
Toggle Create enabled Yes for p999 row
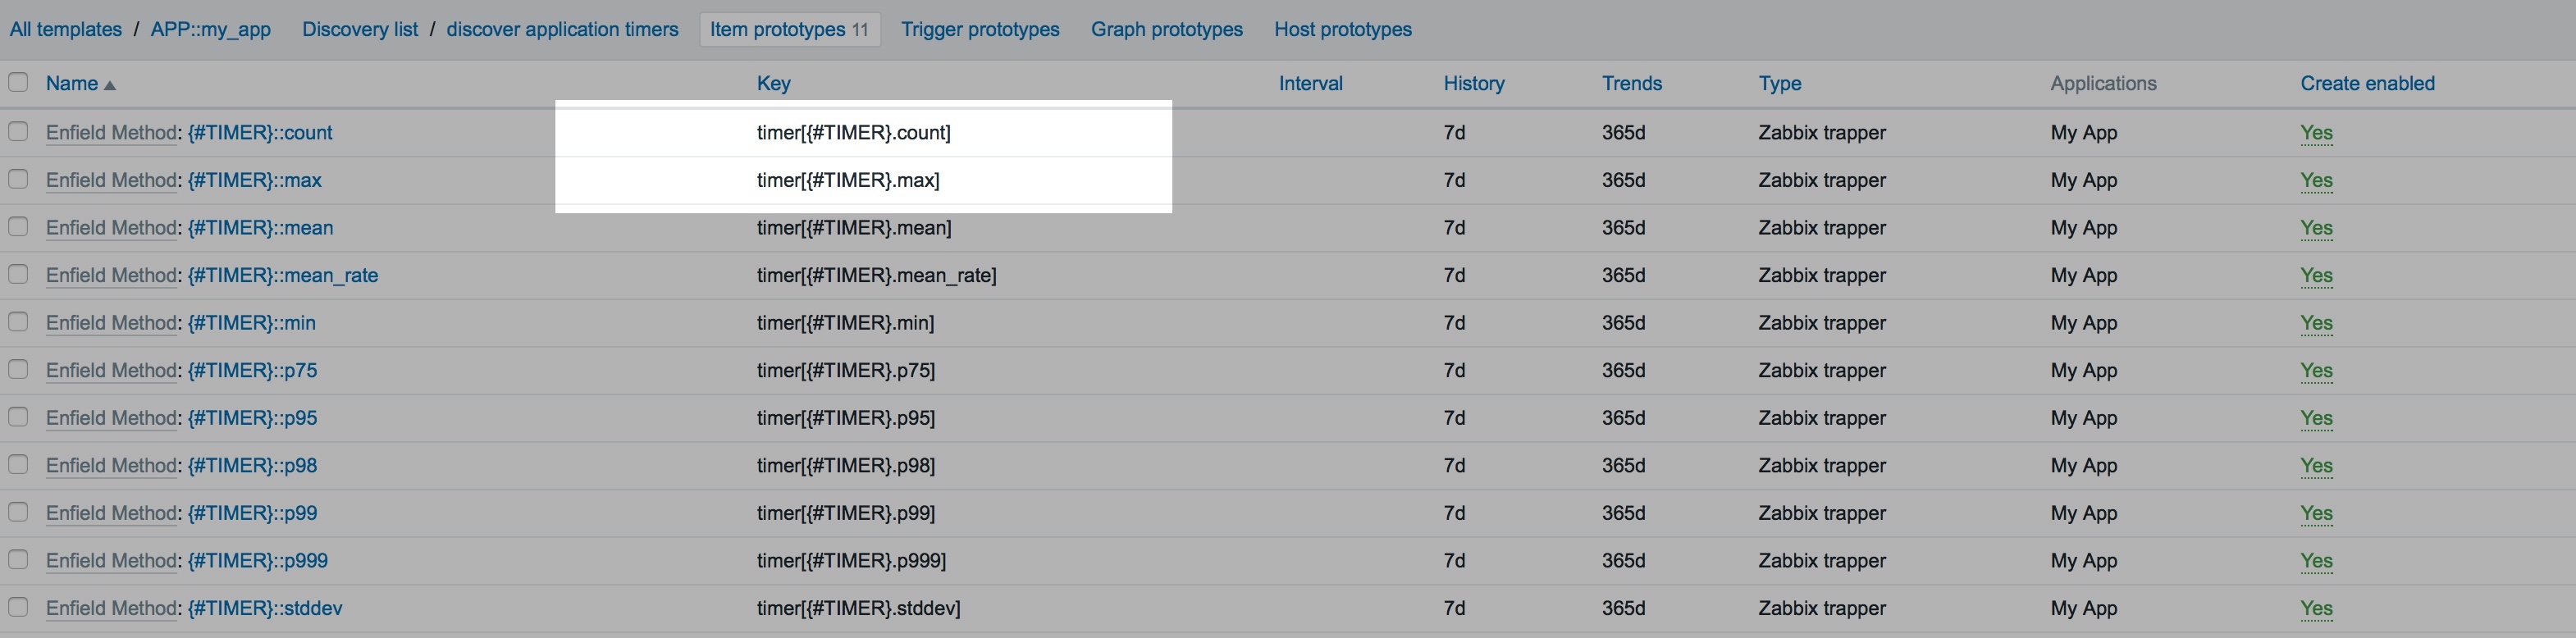[2316, 560]
